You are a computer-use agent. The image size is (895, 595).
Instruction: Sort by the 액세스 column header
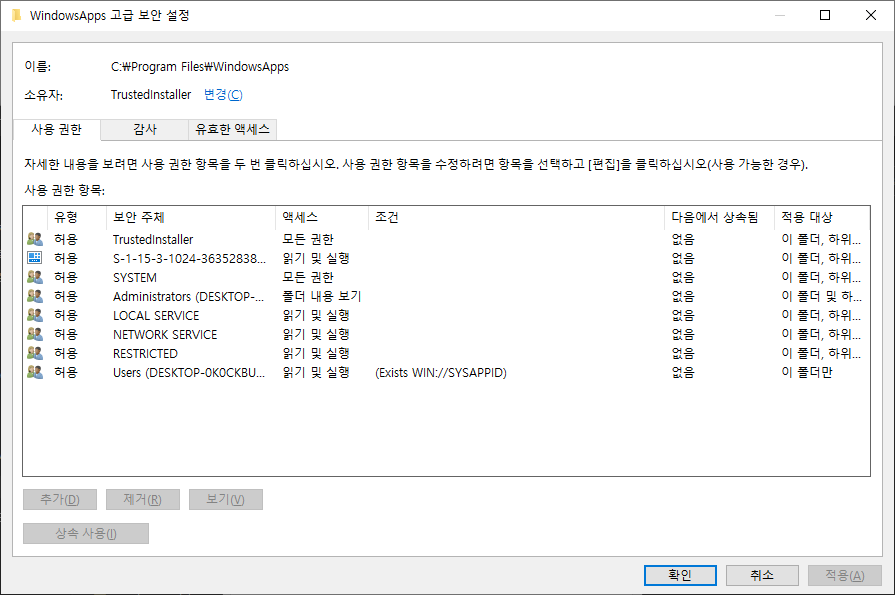click(322, 217)
